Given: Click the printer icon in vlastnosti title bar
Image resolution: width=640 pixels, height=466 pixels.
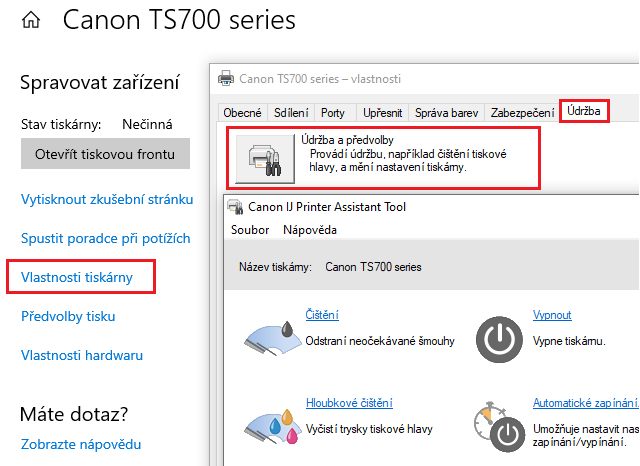Looking at the screenshot, I should (226, 77).
